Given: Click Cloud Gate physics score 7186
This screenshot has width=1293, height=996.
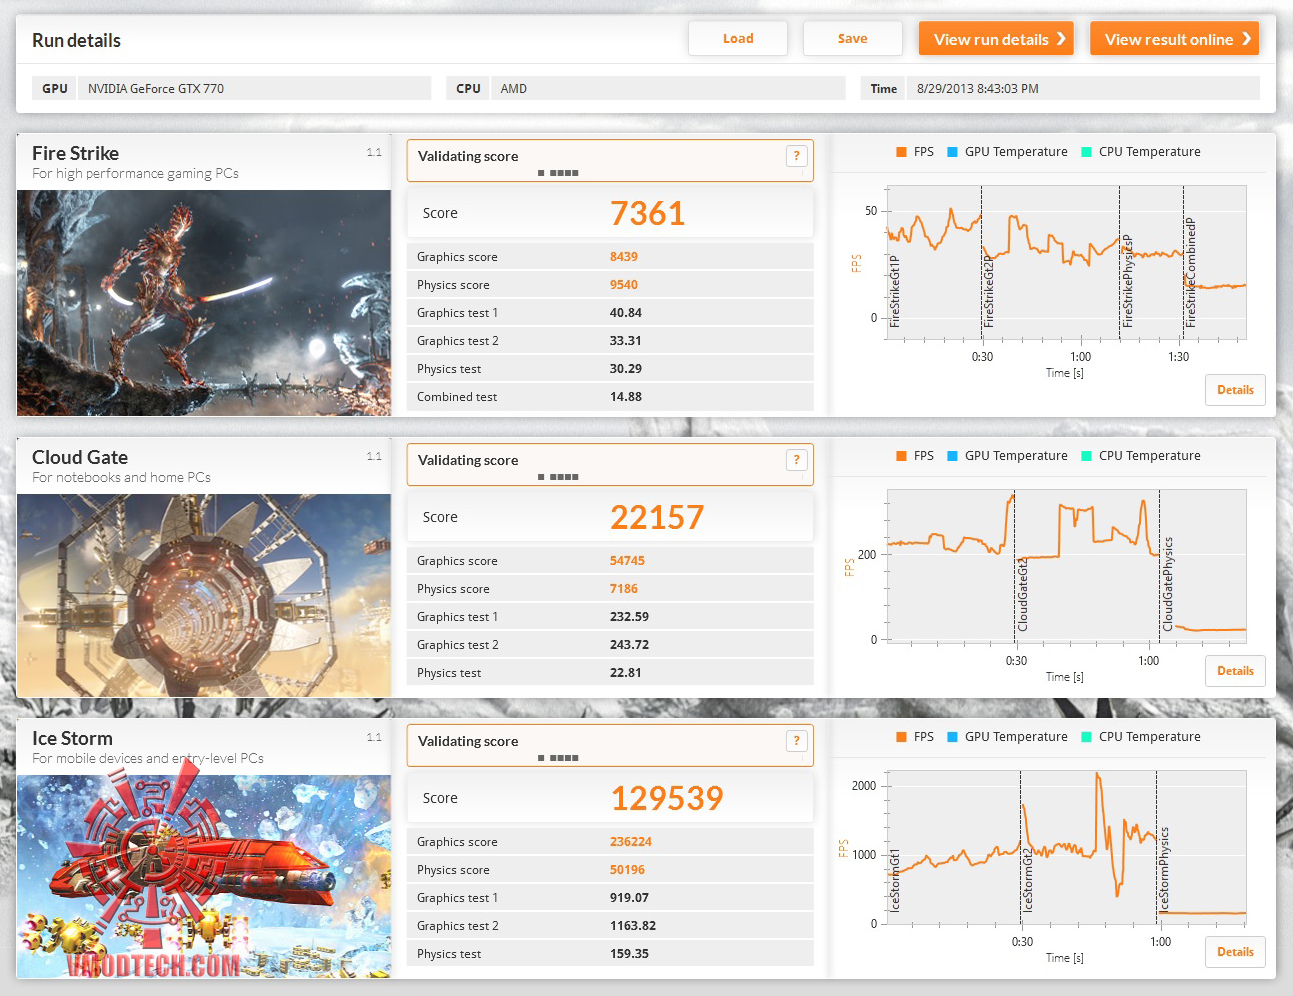Looking at the screenshot, I should tap(624, 589).
